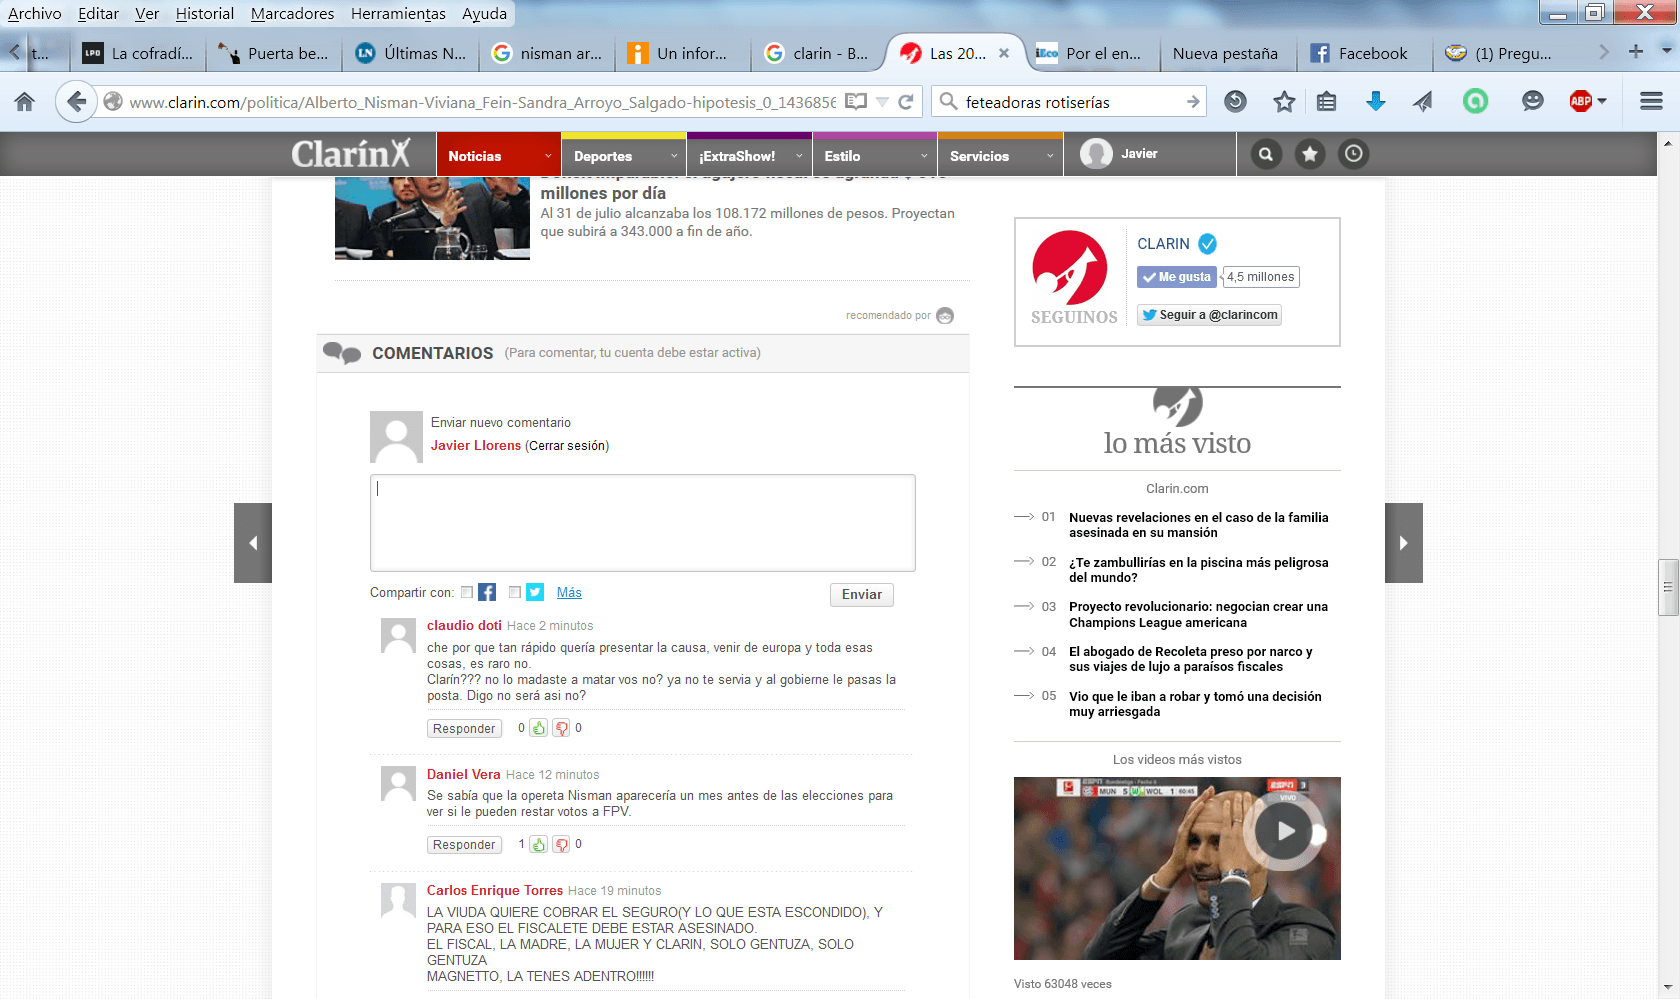This screenshot has width=1680, height=999.
Task: Click the Cerrar sesión link
Action: 567,446
